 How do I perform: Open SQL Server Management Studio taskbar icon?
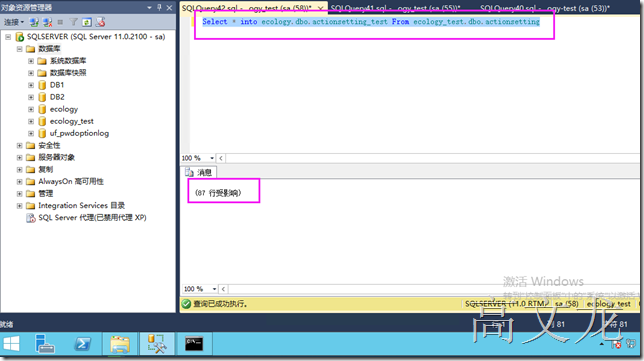pos(157,344)
